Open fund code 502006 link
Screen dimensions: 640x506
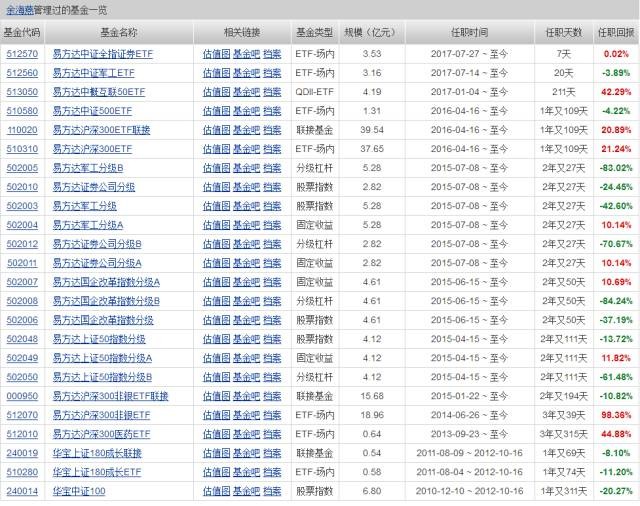(22, 320)
